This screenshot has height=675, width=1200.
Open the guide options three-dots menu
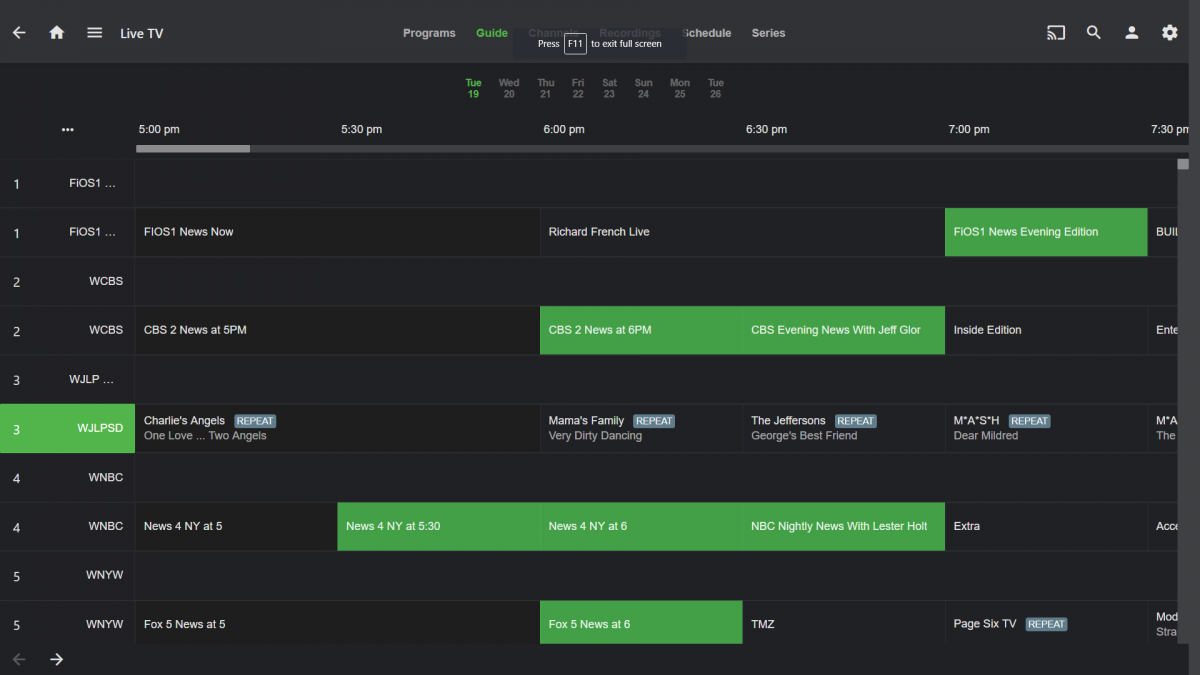click(x=67, y=130)
